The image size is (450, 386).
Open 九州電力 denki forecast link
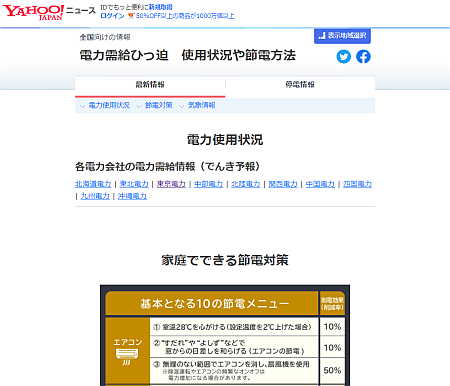[95, 196]
